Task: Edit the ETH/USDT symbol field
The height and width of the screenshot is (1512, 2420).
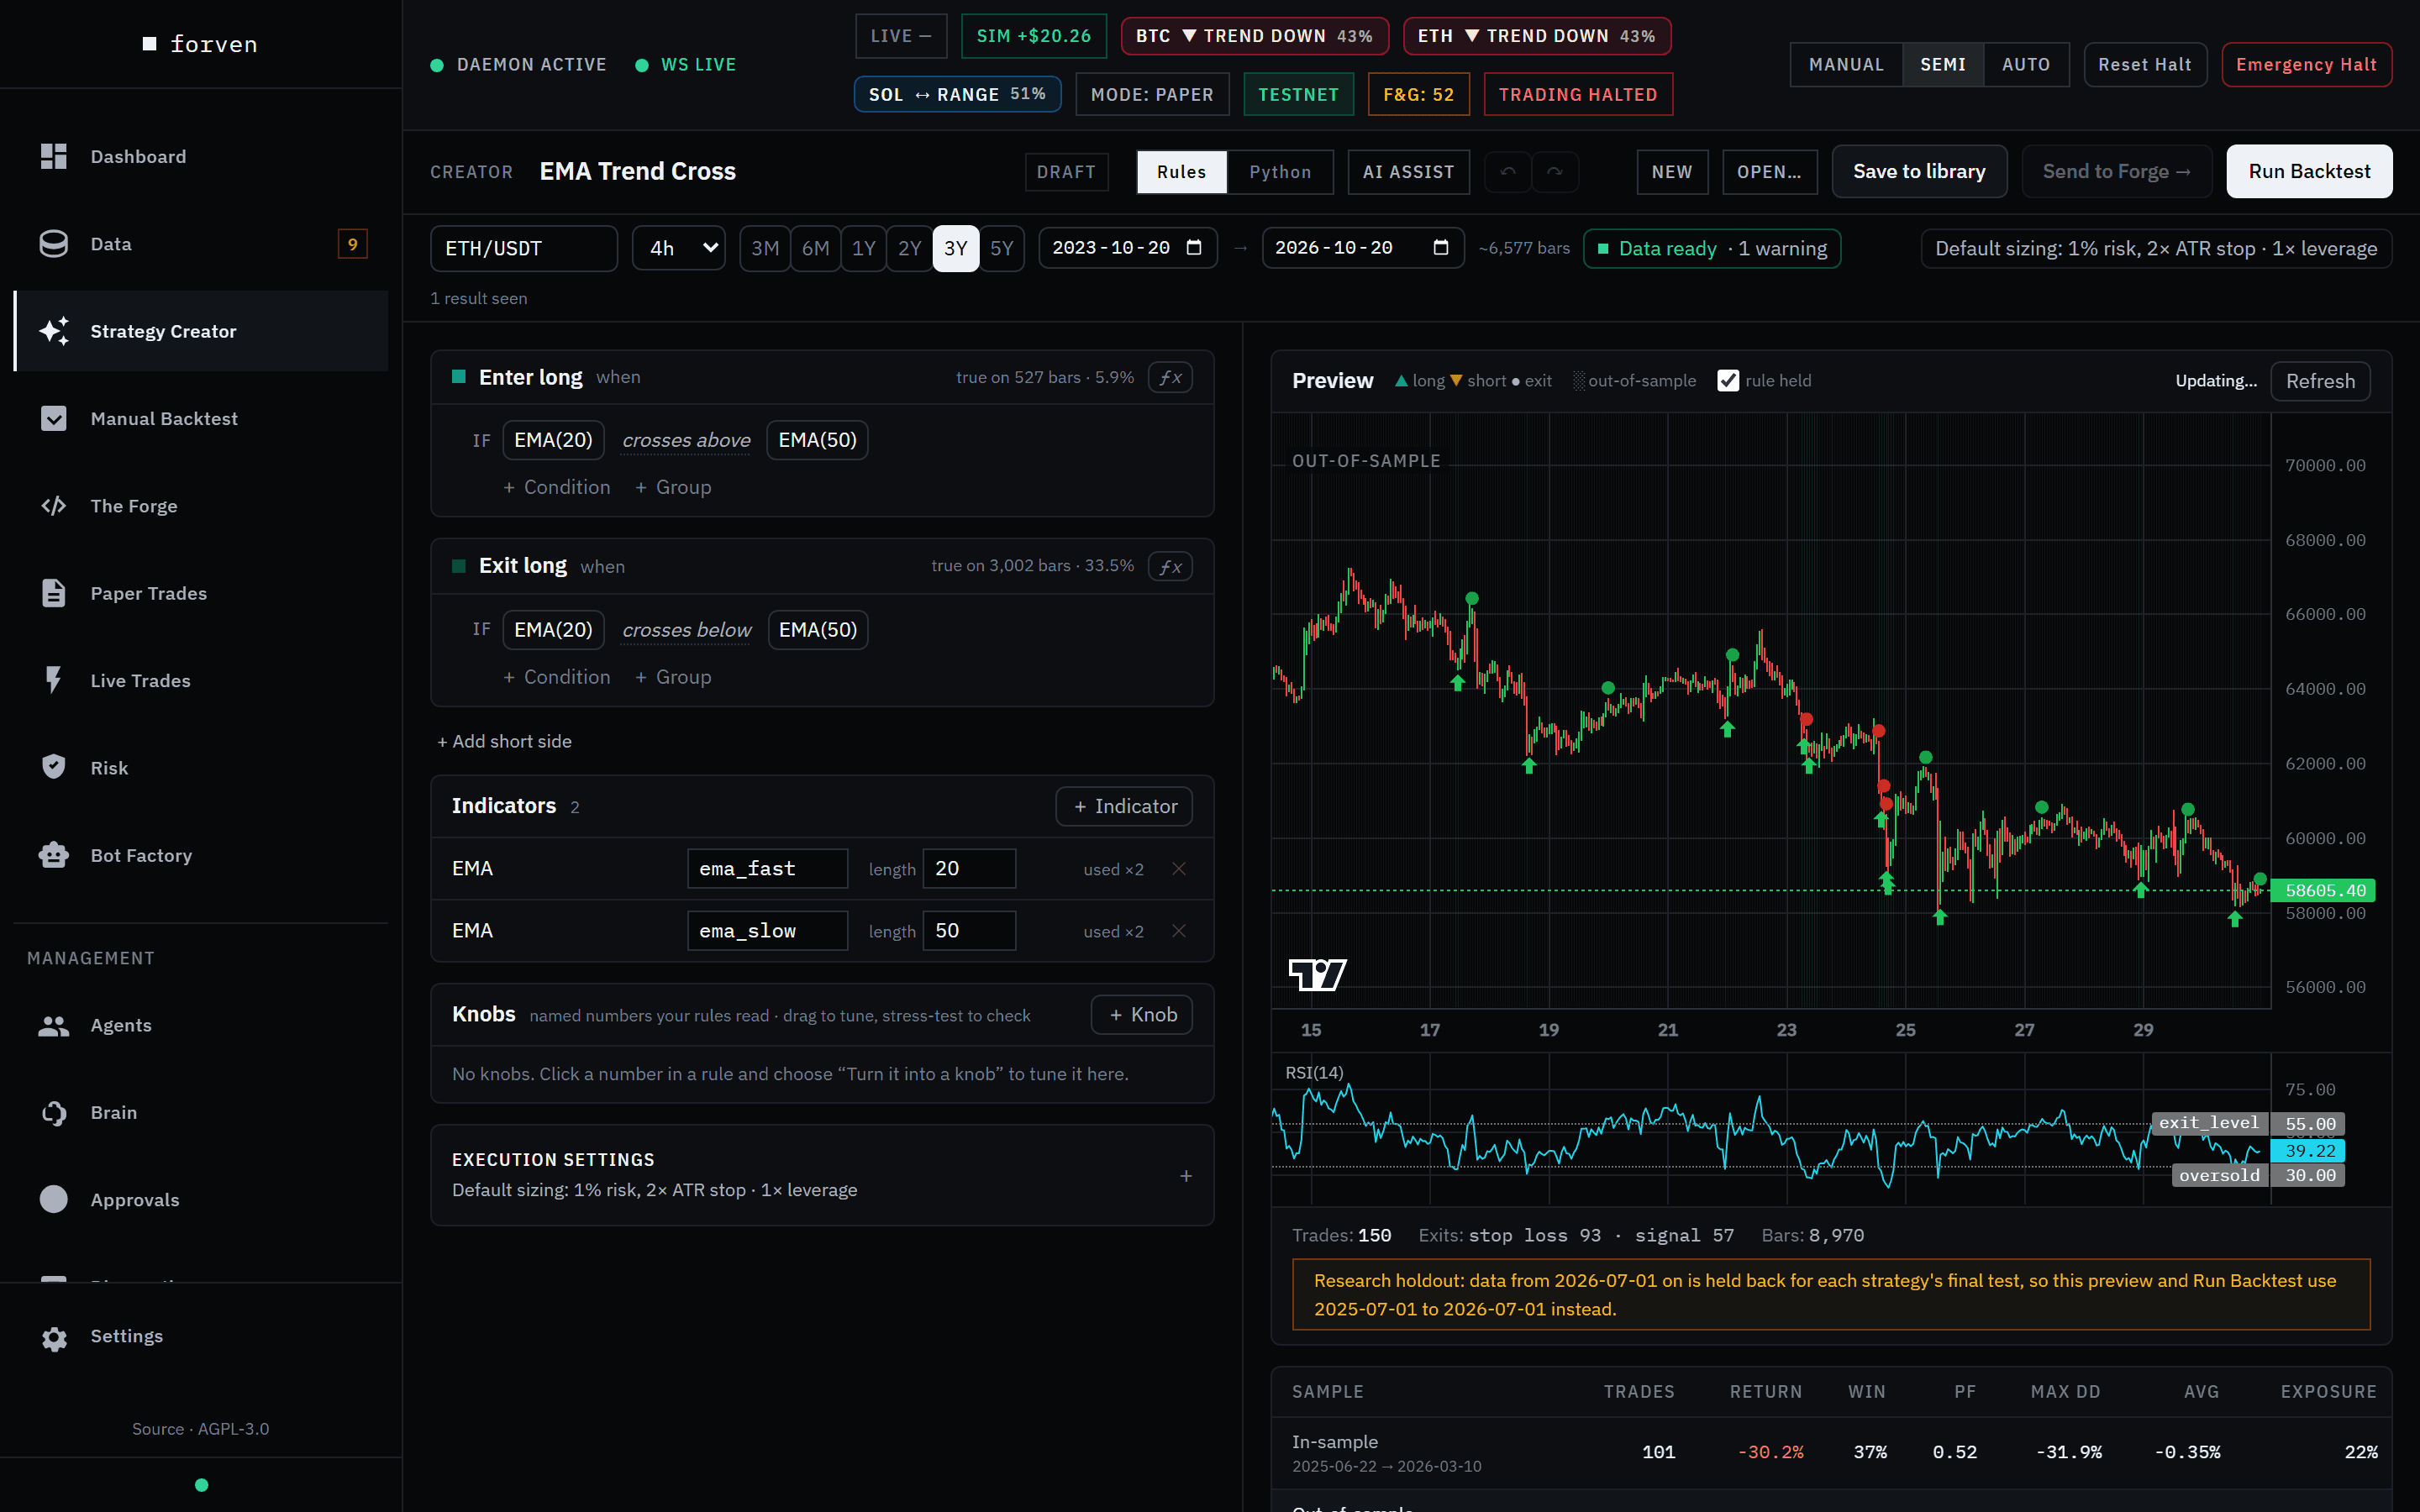Action: coord(524,248)
